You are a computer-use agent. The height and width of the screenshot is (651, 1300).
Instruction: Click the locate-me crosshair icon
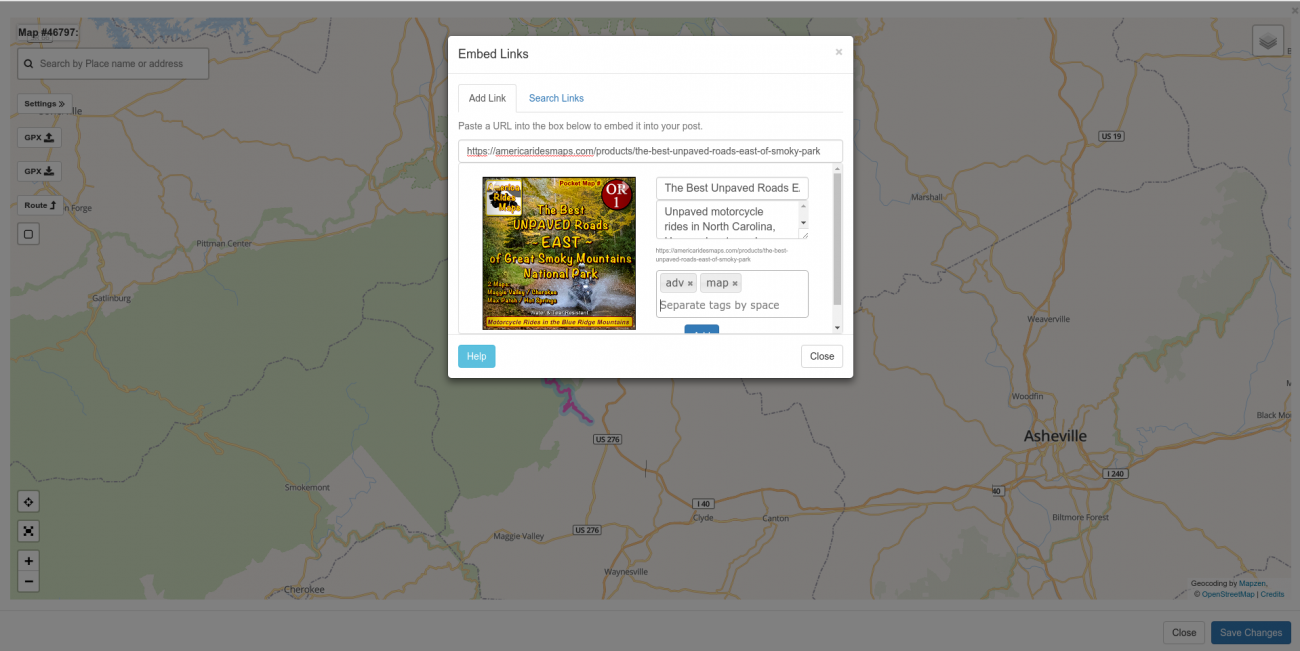[28, 502]
